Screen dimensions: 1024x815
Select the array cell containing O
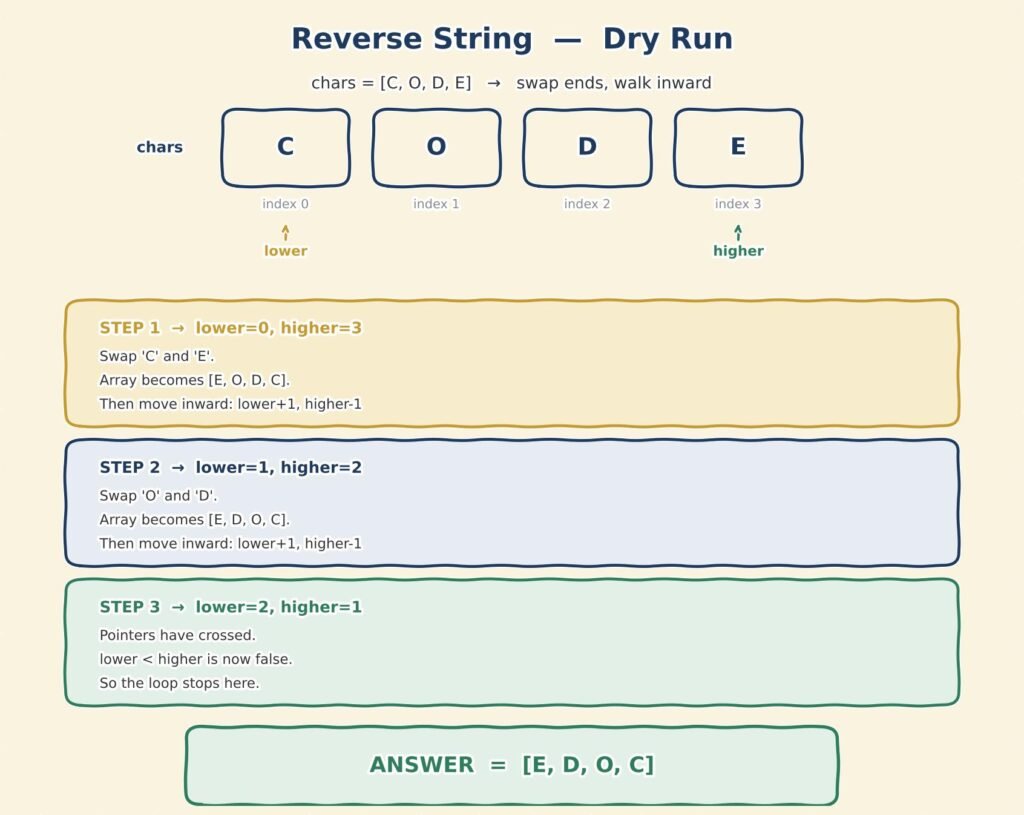tap(436, 148)
